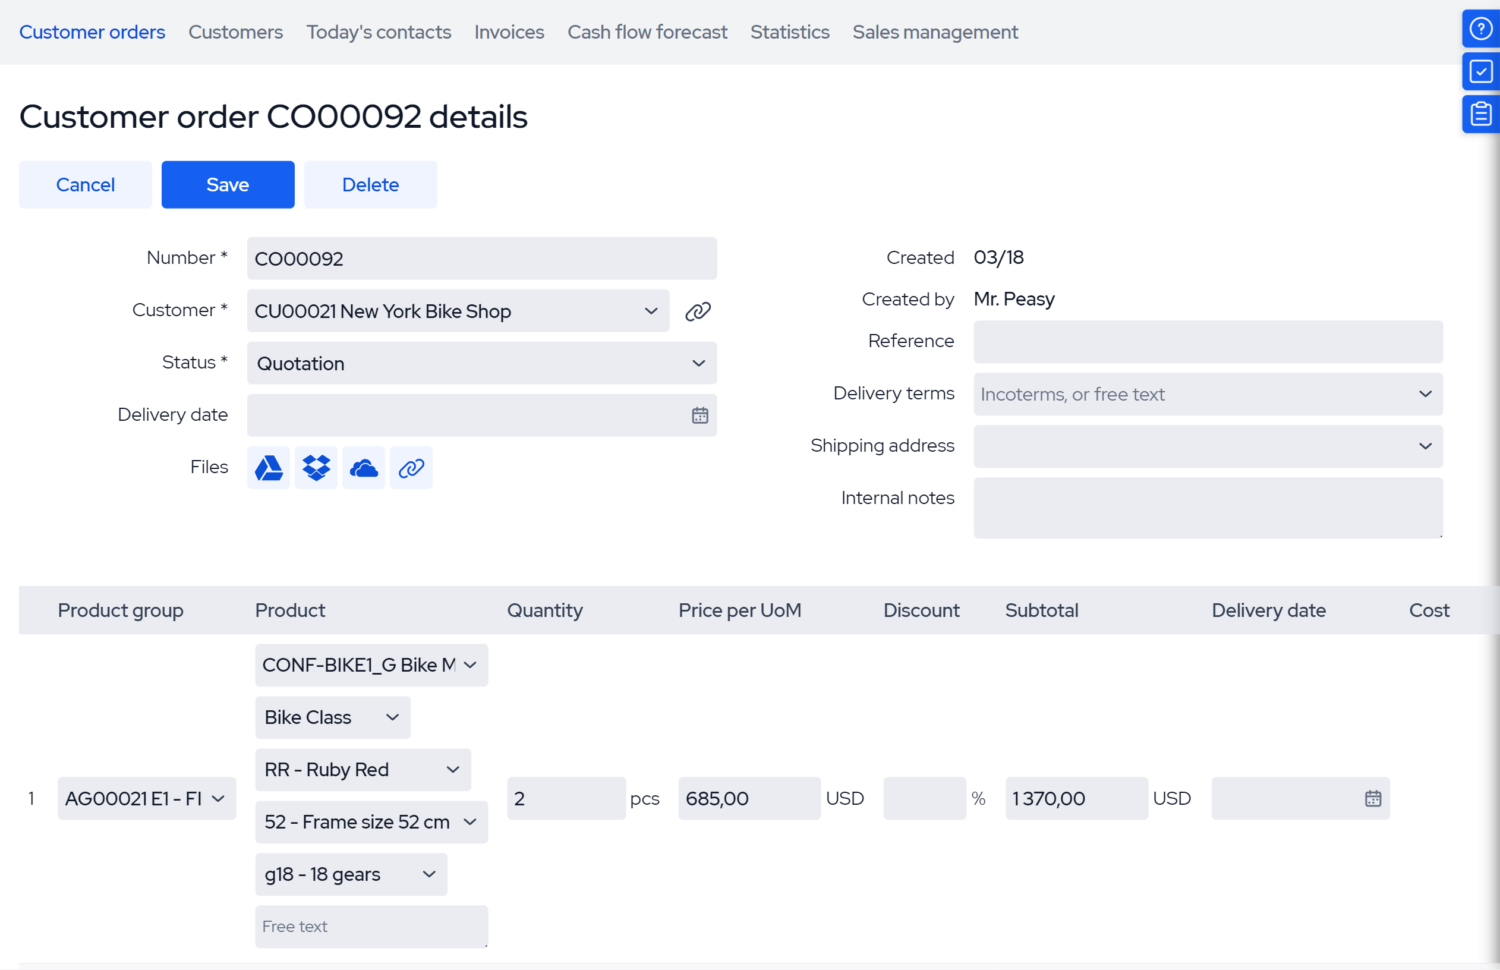Open the tasks checkmark panel
The width and height of the screenshot is (1500, 970).
pos(1481,71)
